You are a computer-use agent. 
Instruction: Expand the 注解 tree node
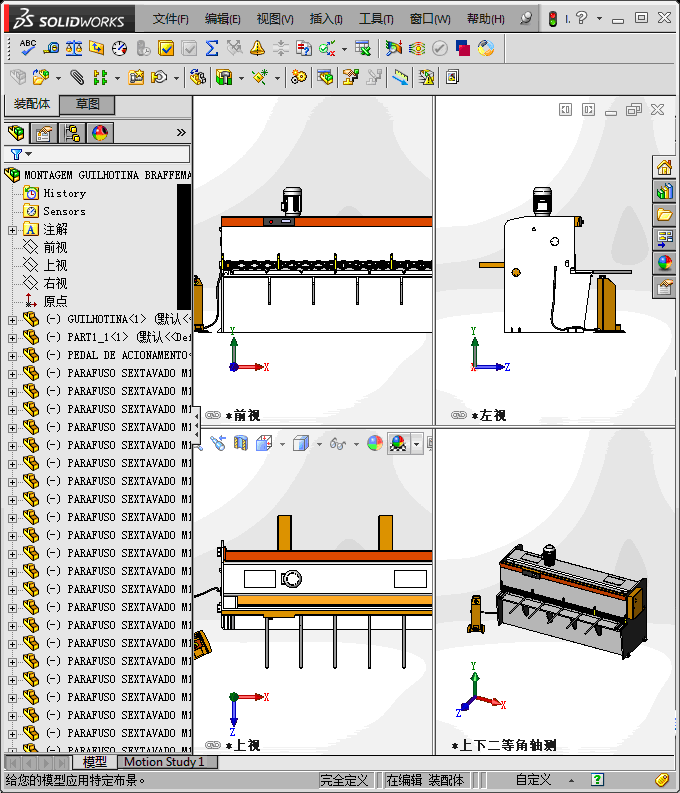coord(13,230)
